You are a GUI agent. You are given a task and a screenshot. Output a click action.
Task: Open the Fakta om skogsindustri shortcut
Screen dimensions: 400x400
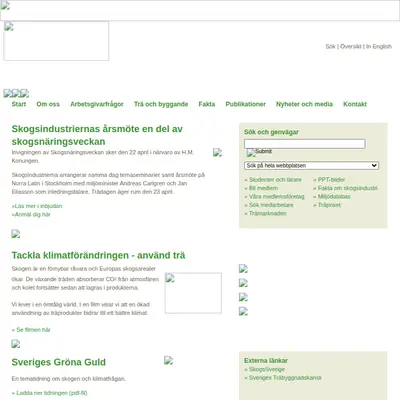[x=348, y=188]
